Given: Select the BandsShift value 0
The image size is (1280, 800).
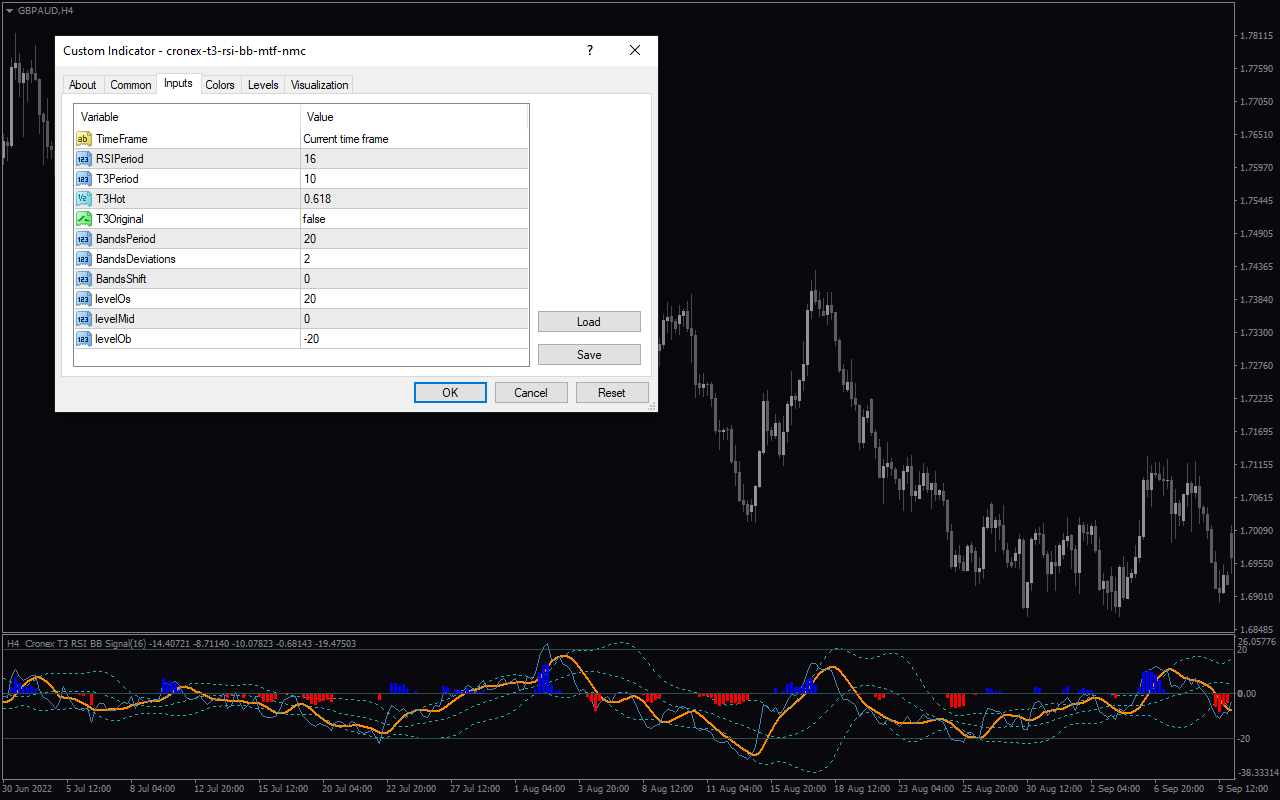Looking at the screenshot, I should pyautogui.click(x=307, y=279).
